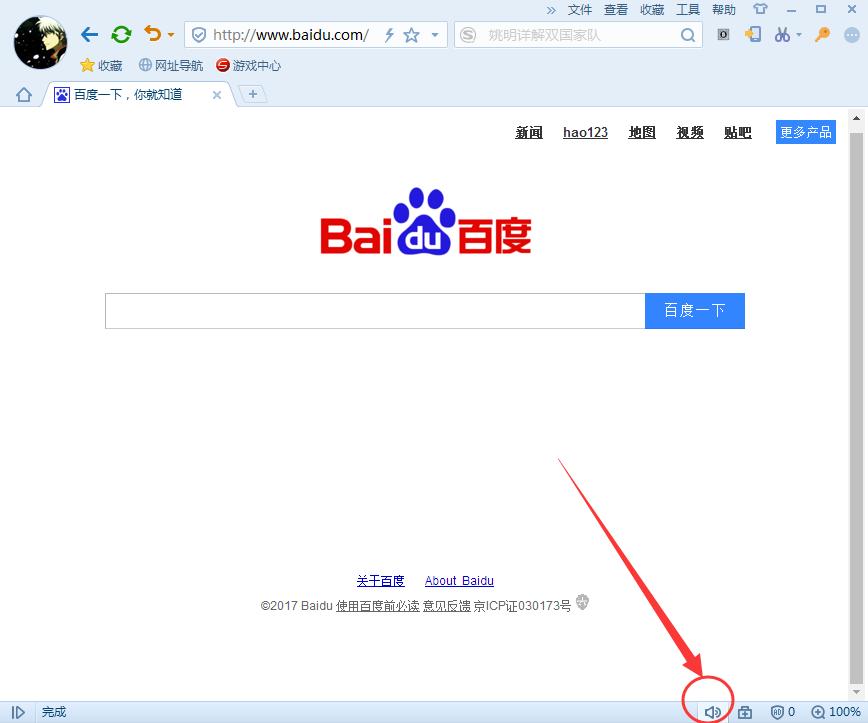The width and height of the screenshot is (868, 723).
Task: Click the 百度一下 search button
Action: coord(694,311)
